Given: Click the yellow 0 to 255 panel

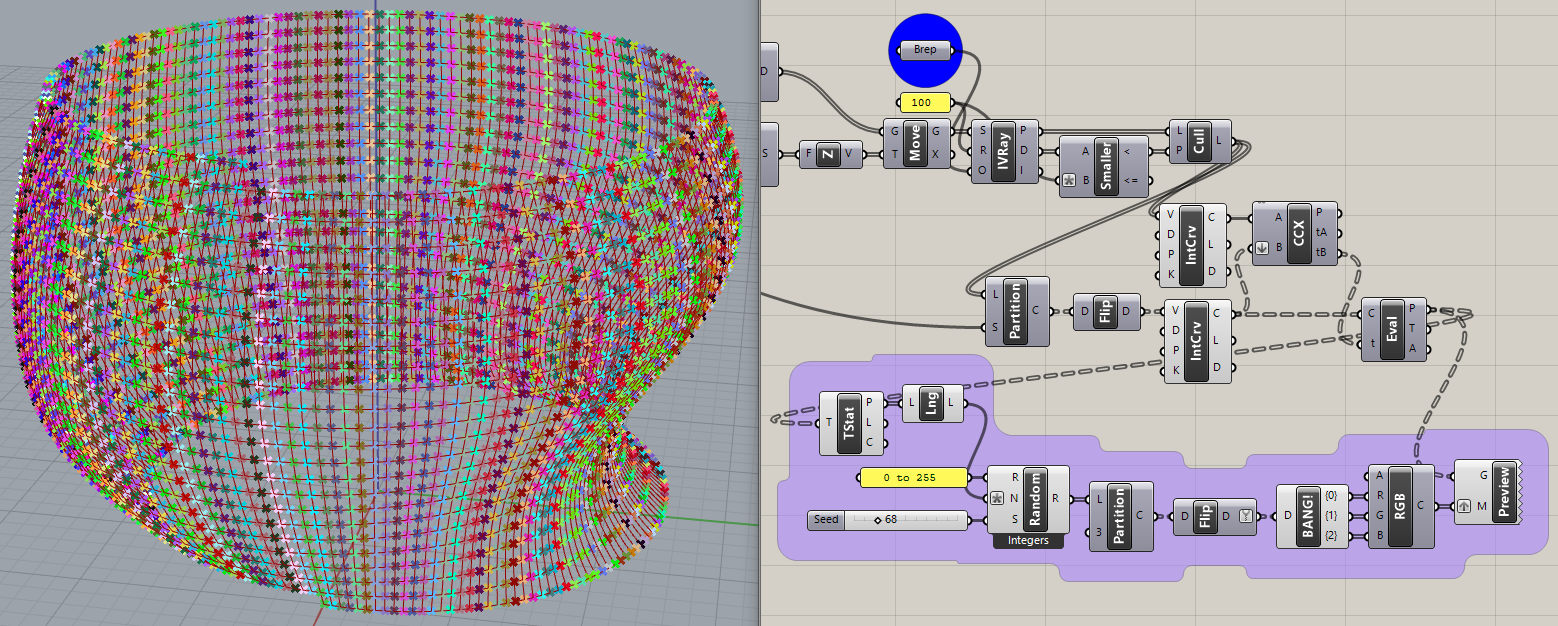Looking at the screenshot, I should click(x=914, y=477).
